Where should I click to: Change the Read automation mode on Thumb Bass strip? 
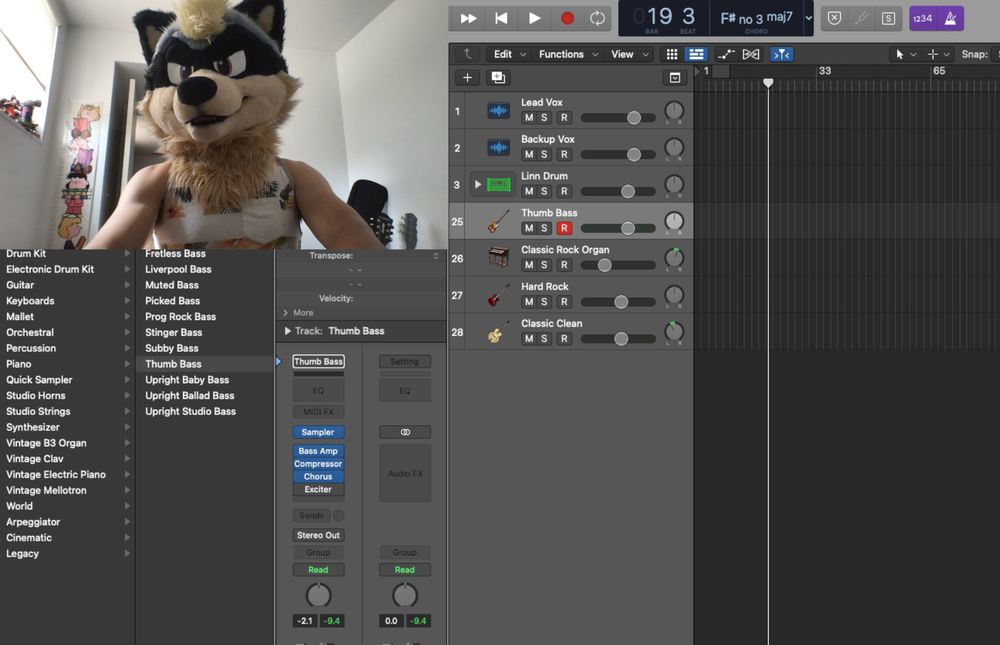pos(318,570)
